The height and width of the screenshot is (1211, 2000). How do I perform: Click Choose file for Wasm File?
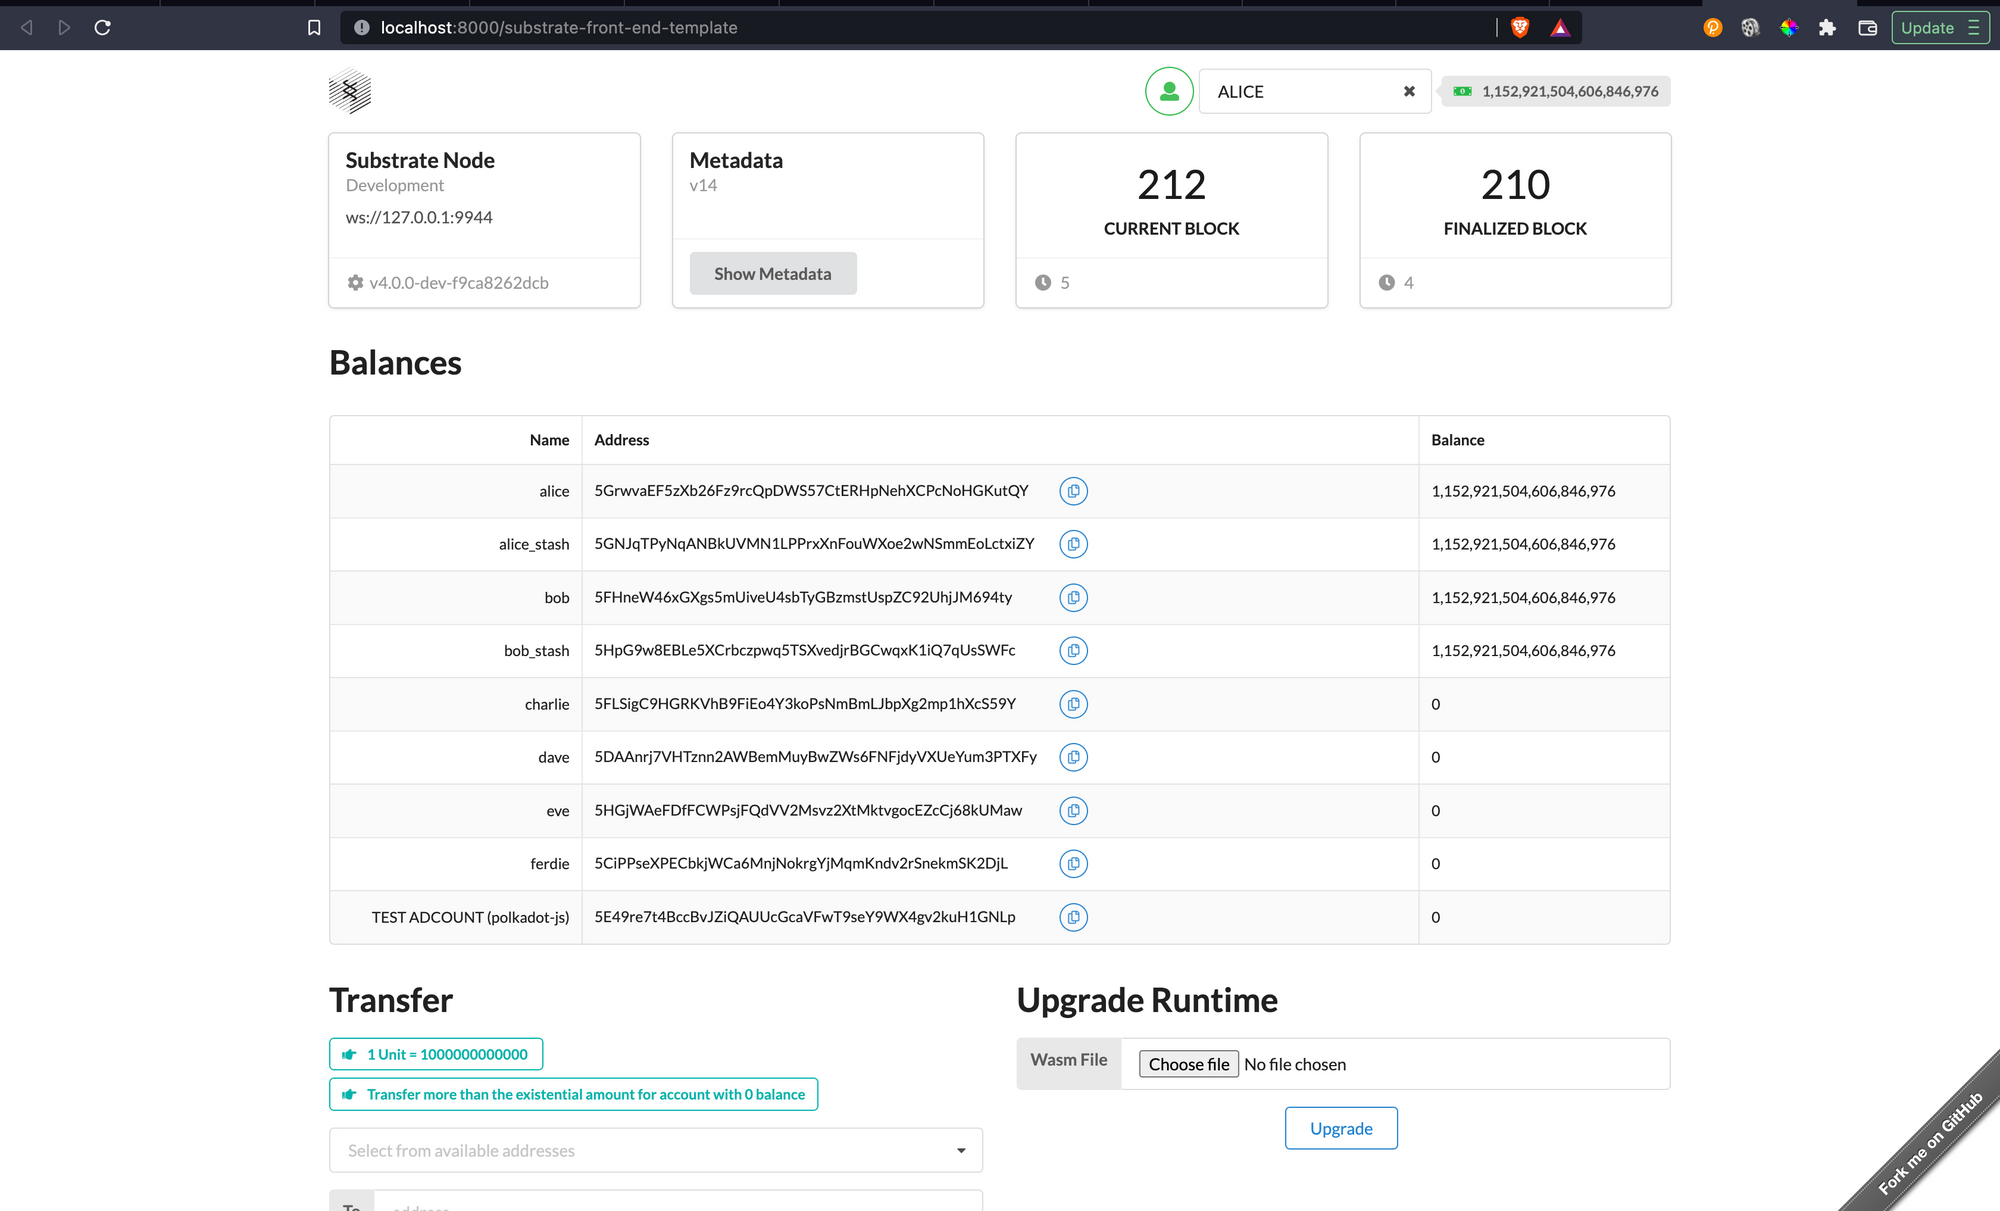tap(1188, 1064)
